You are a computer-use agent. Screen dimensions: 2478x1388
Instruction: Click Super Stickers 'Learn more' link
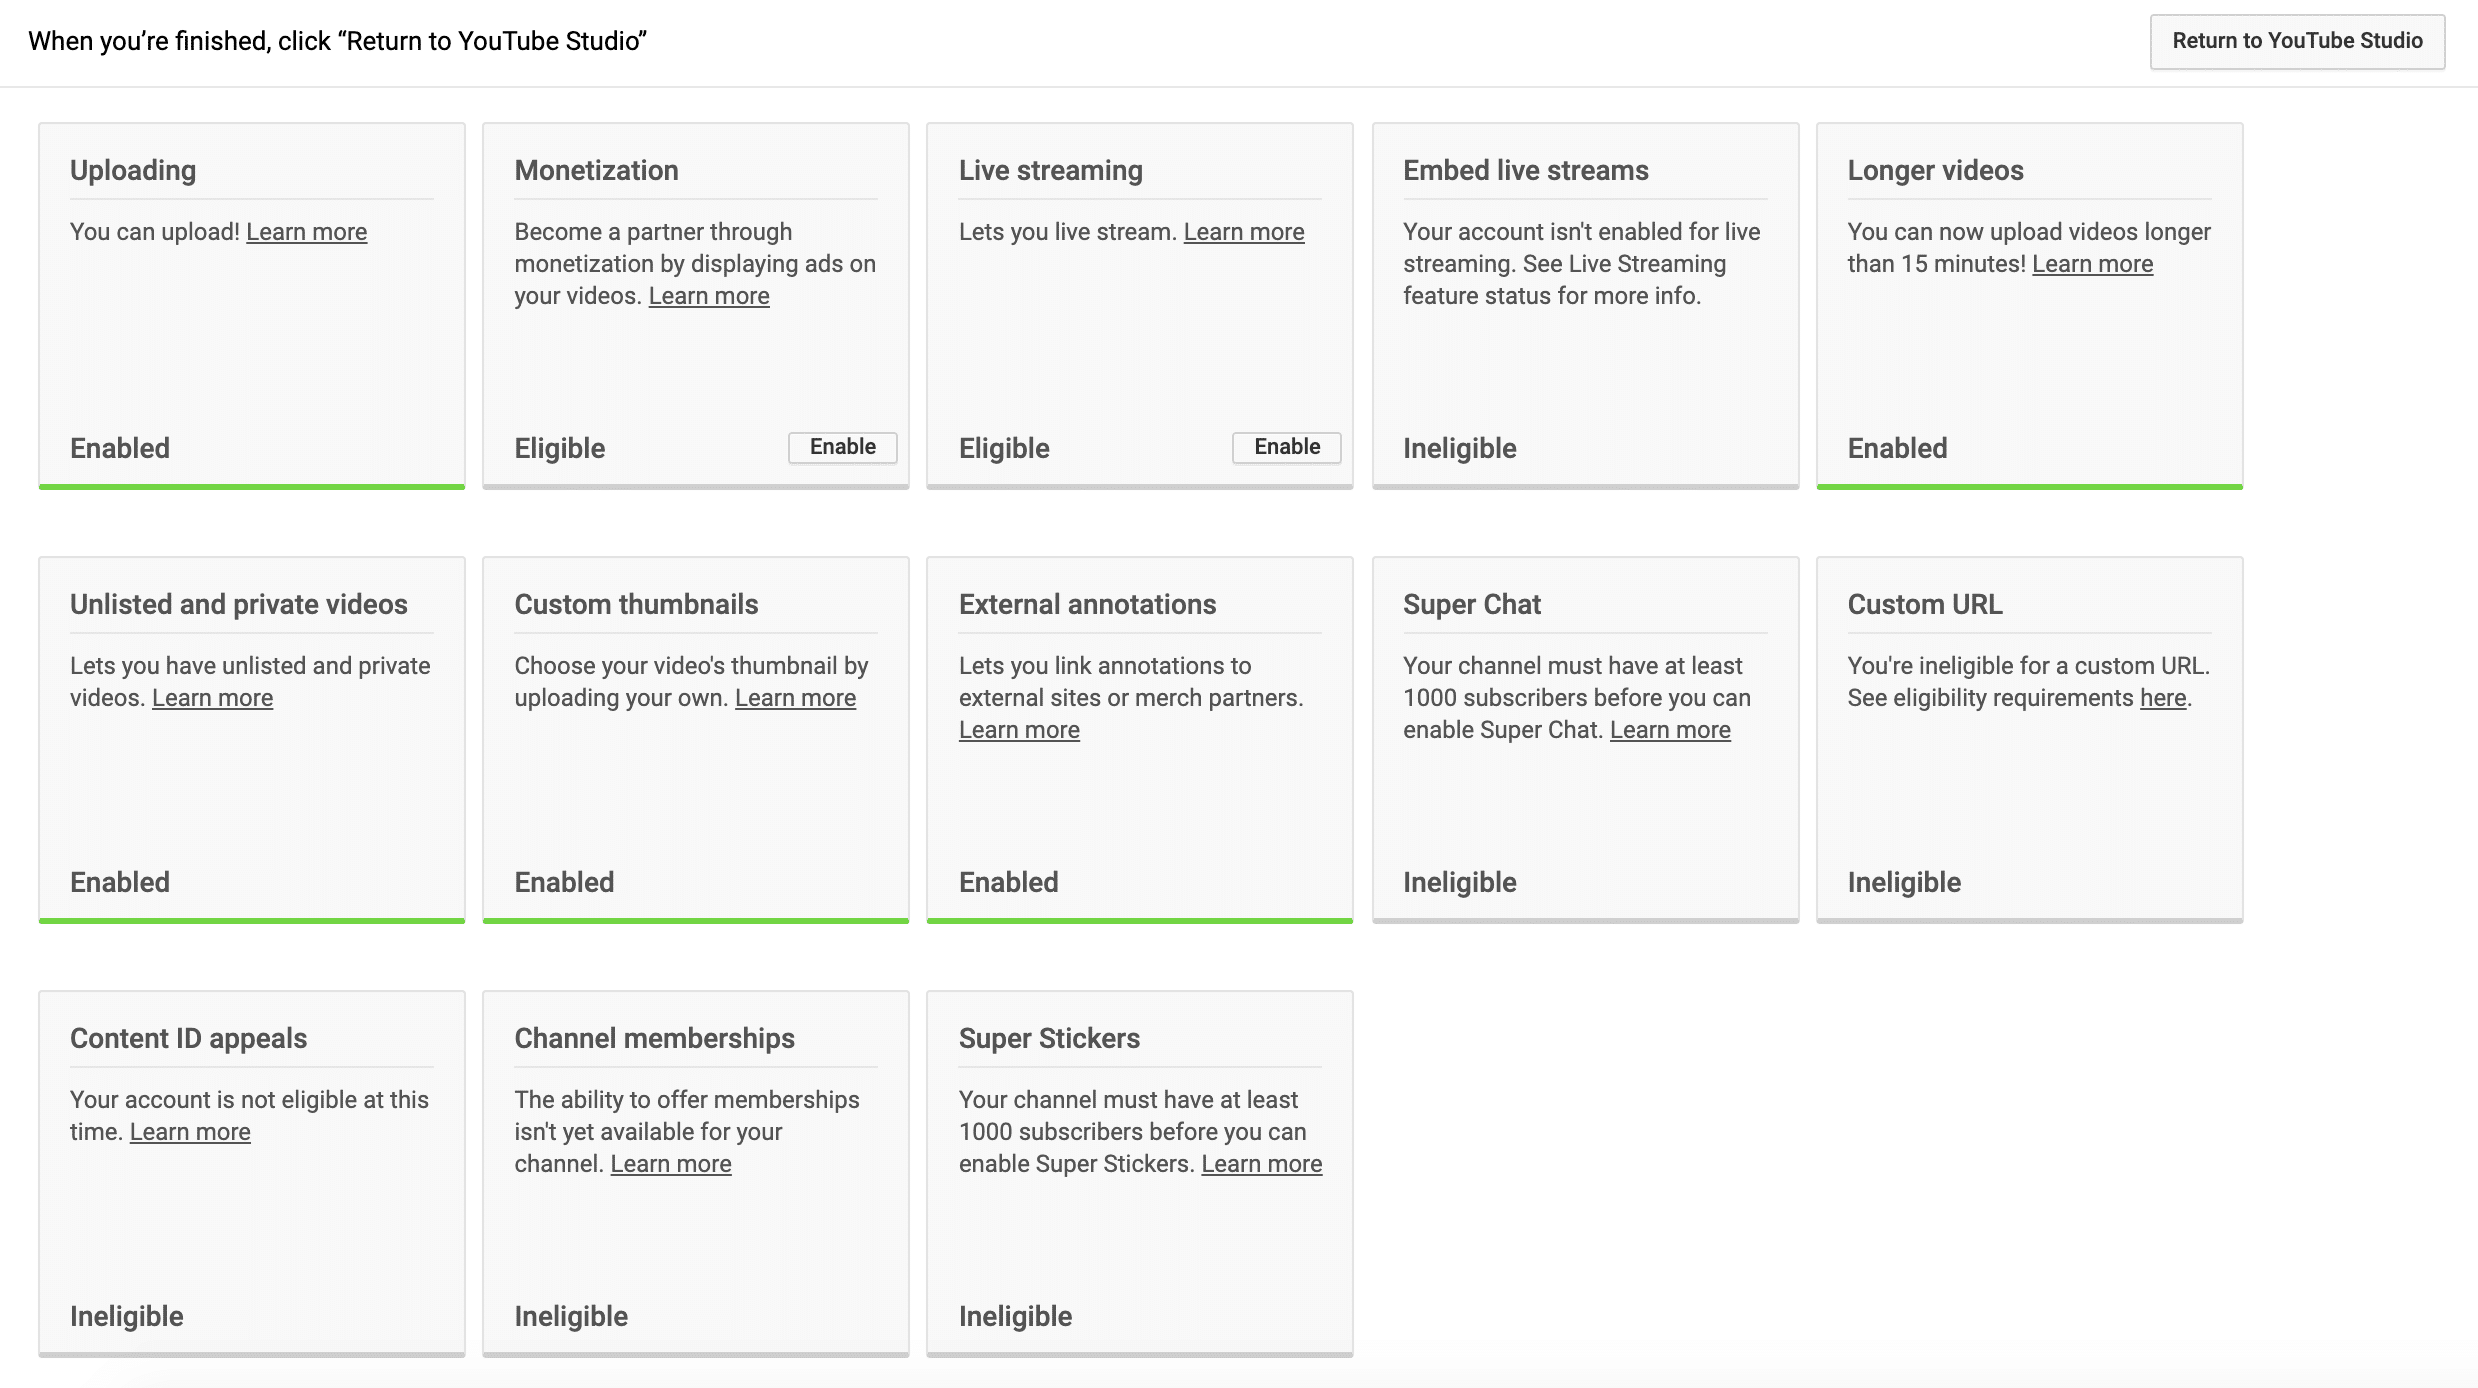pos(1261,1165)
